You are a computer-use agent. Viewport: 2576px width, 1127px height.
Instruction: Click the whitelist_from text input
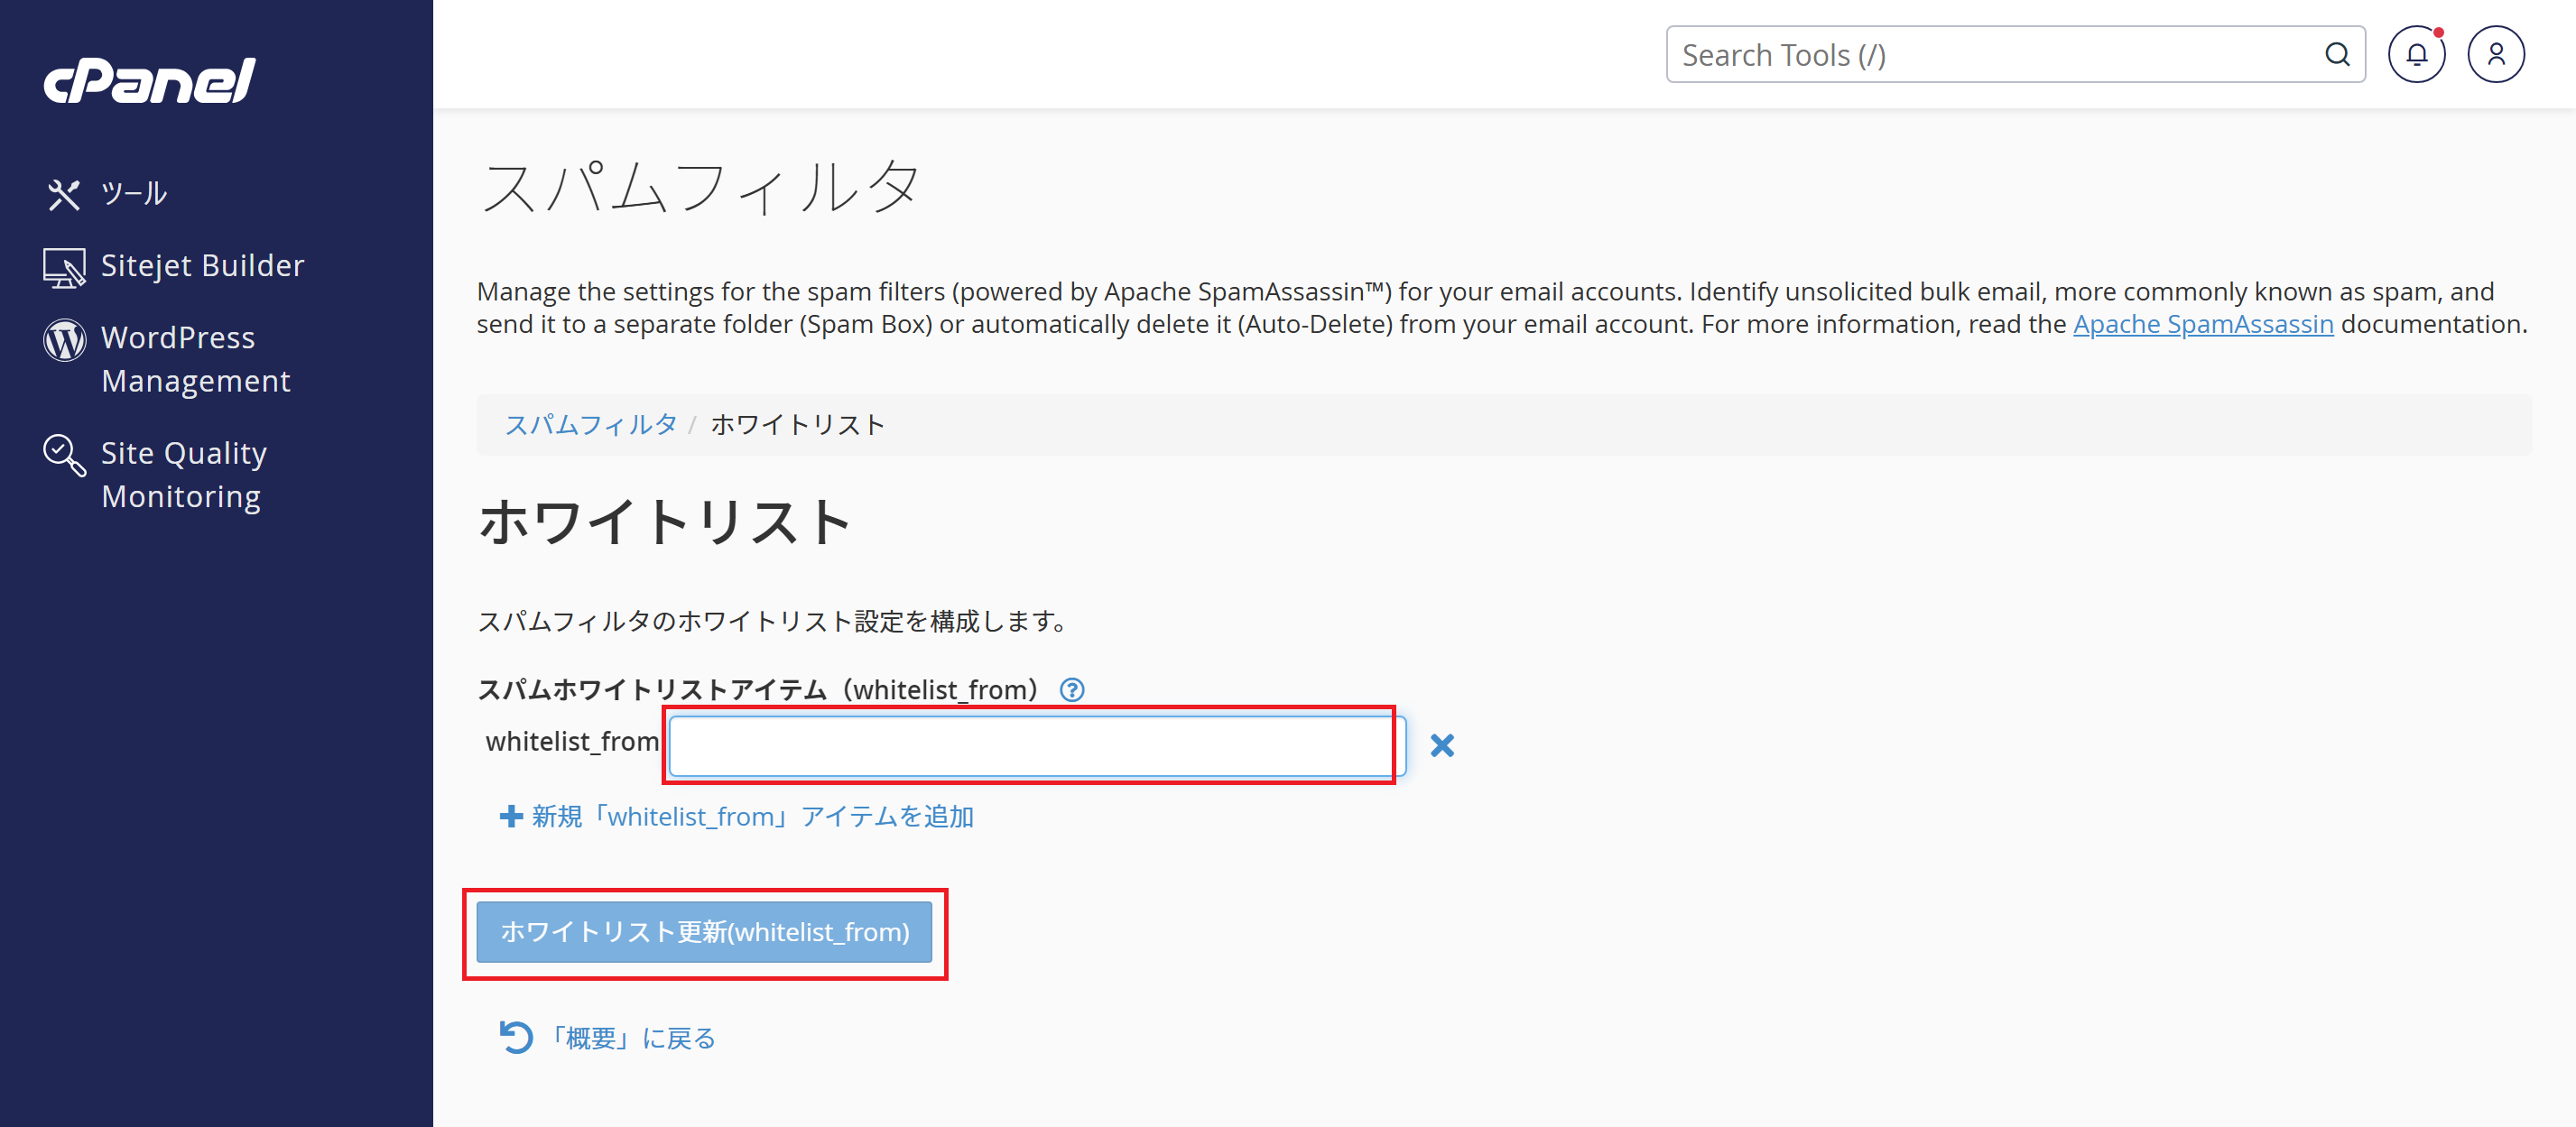coord(1037,746)
